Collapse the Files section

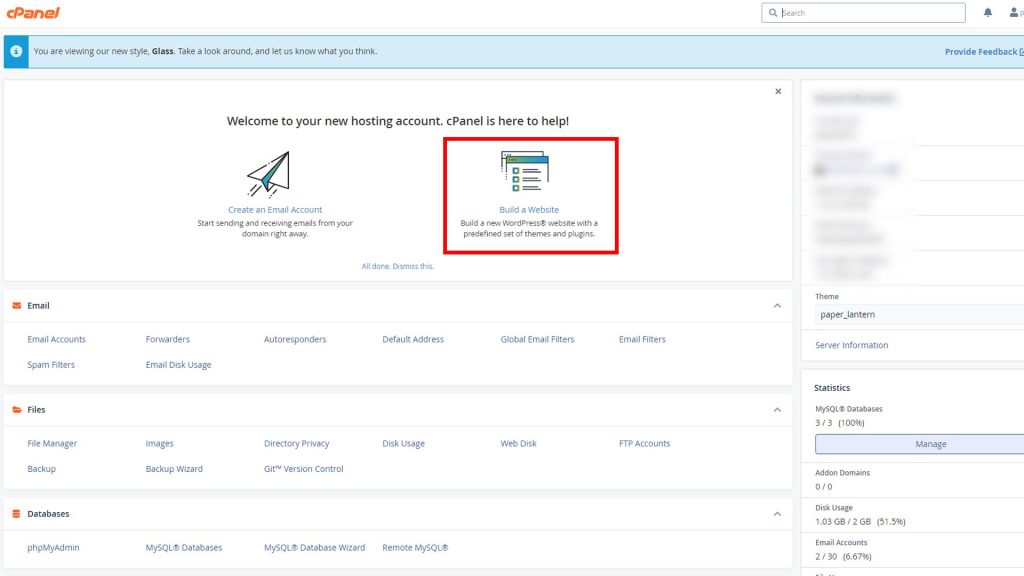pos(777,410)
